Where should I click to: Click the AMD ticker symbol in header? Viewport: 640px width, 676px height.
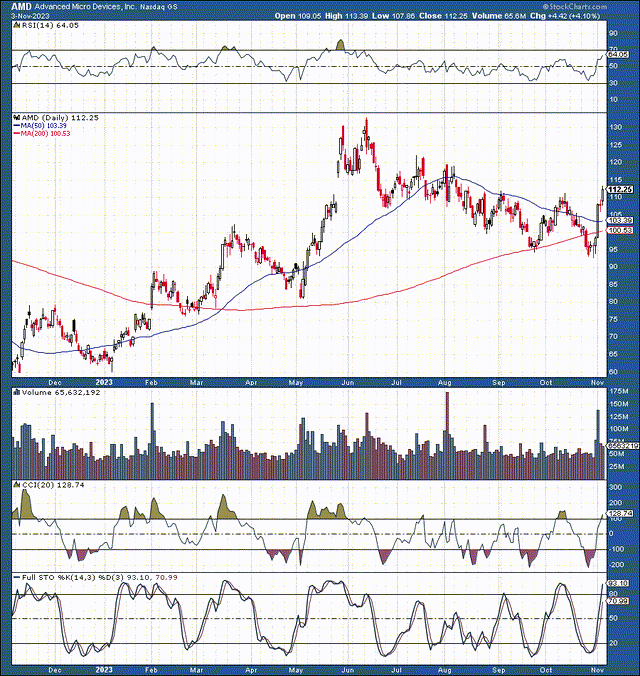point(21,6)
